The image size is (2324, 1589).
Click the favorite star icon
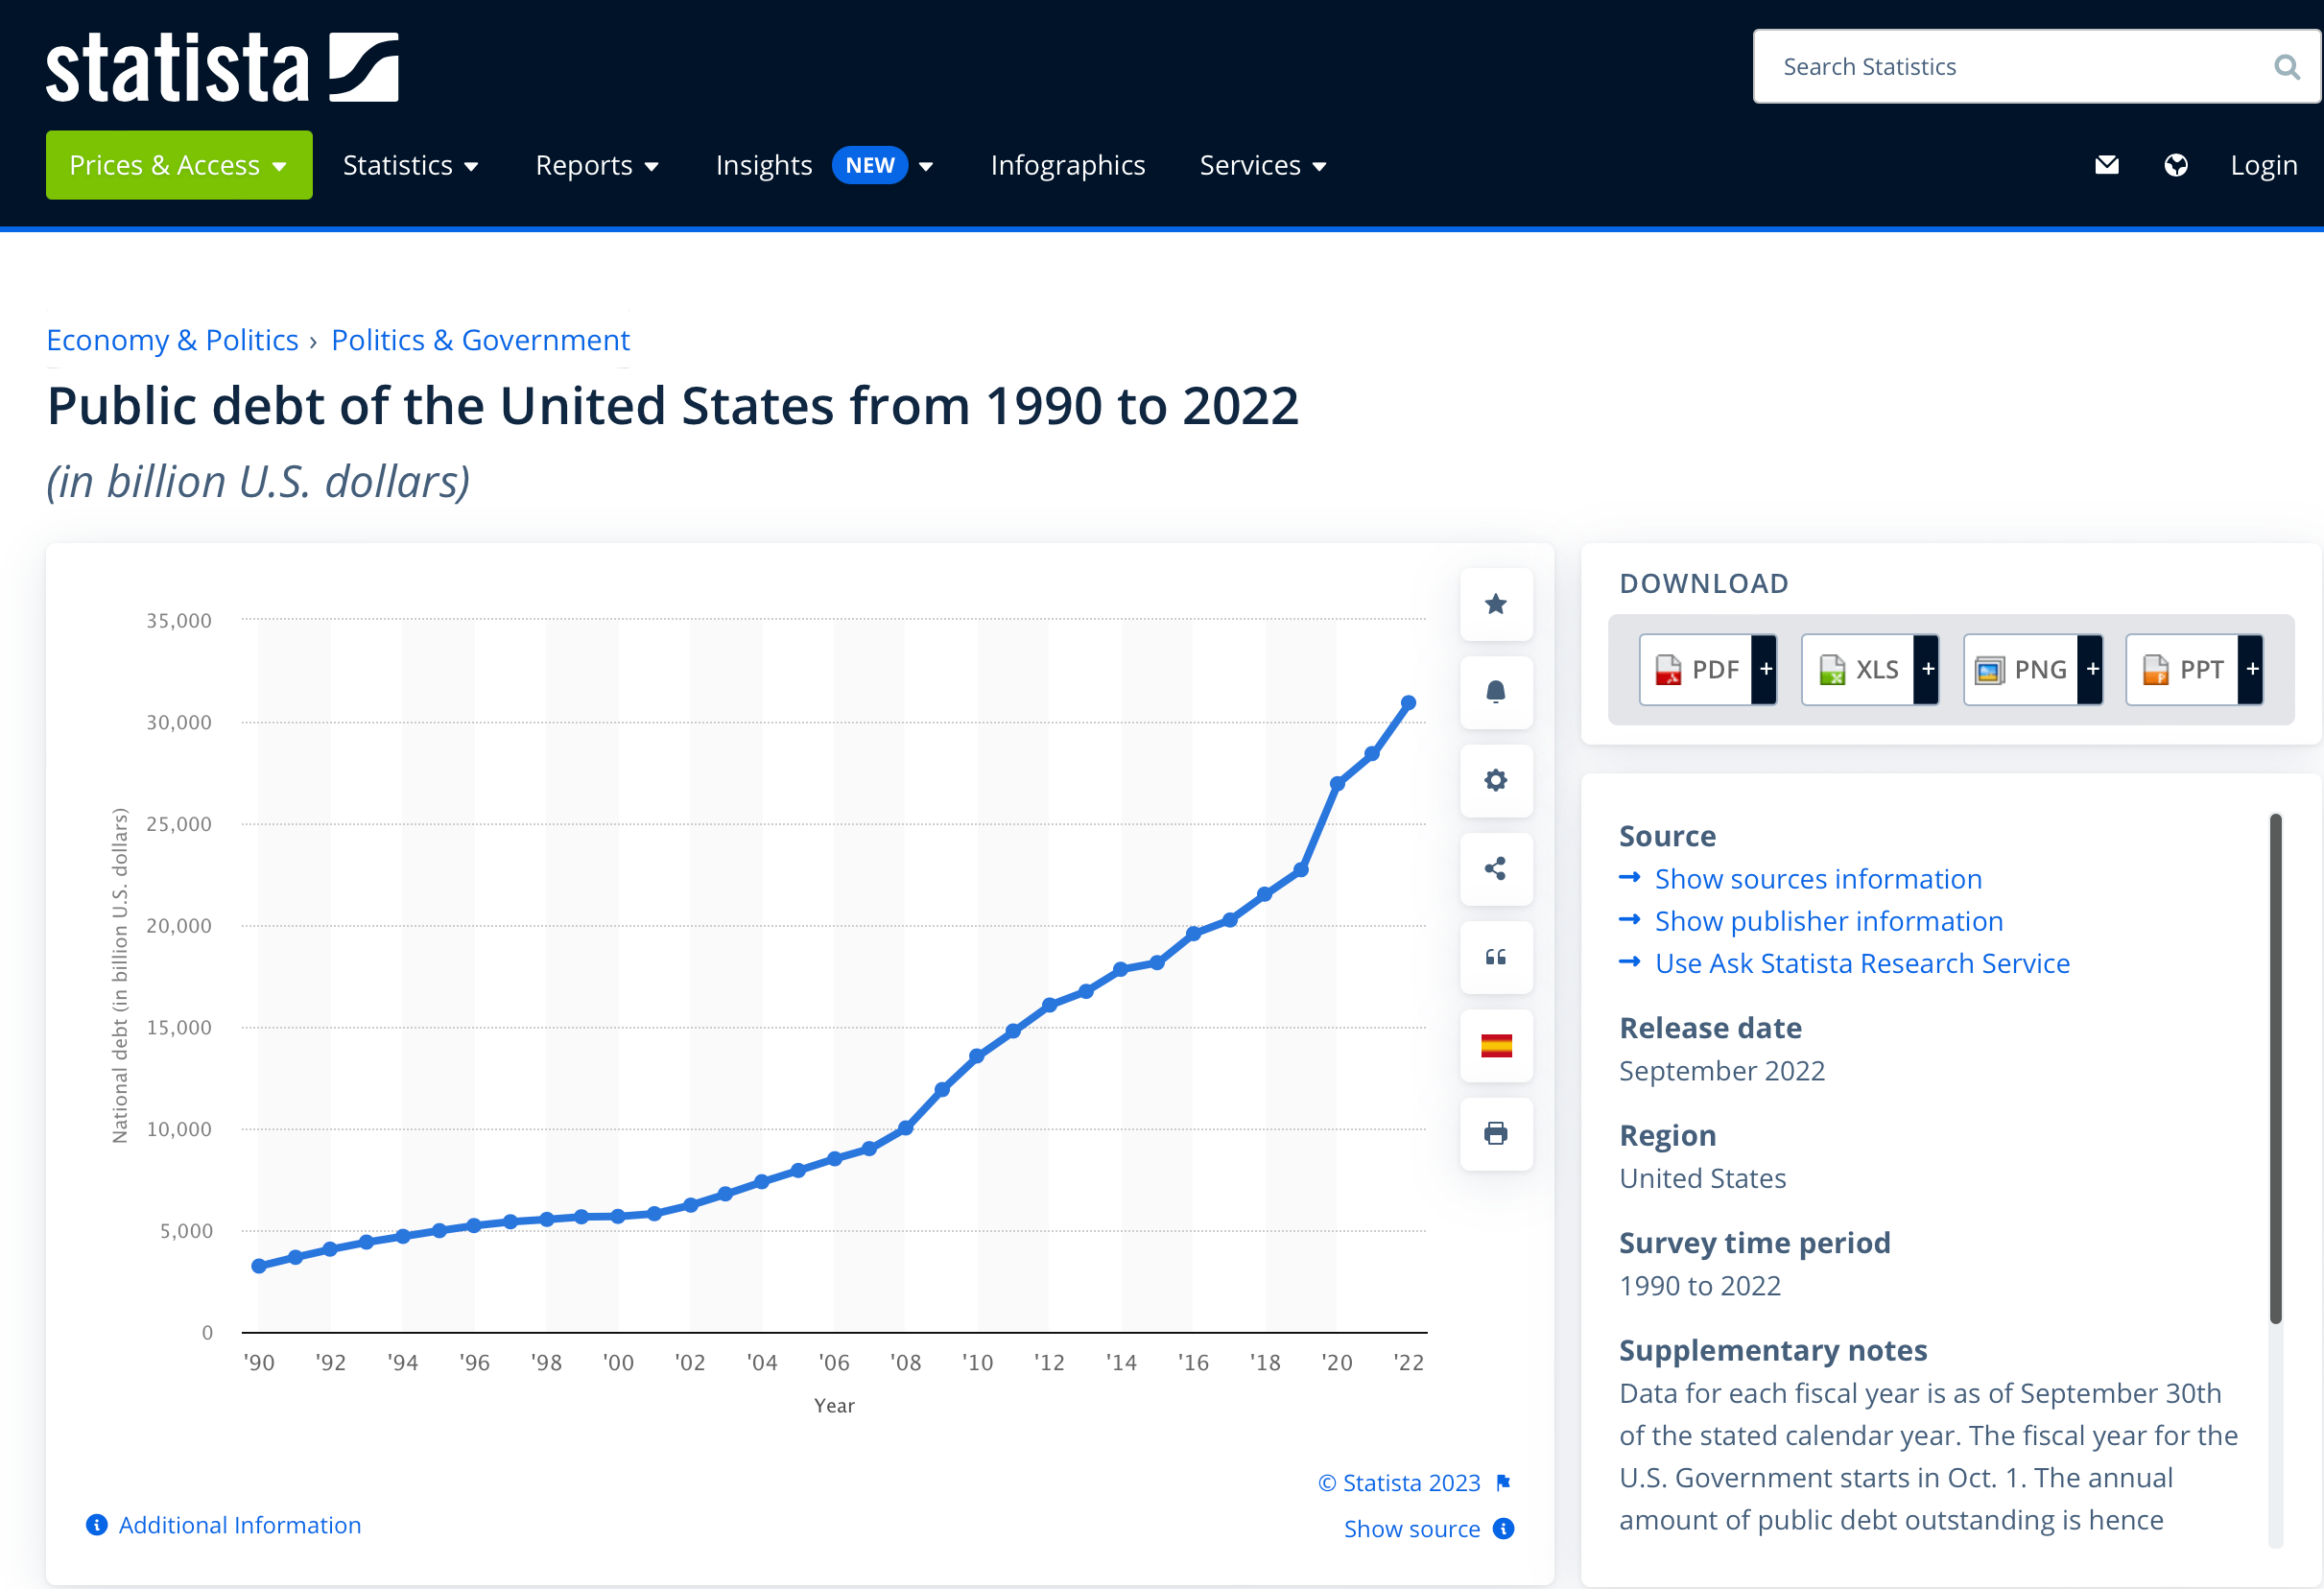click(1495, 604)
